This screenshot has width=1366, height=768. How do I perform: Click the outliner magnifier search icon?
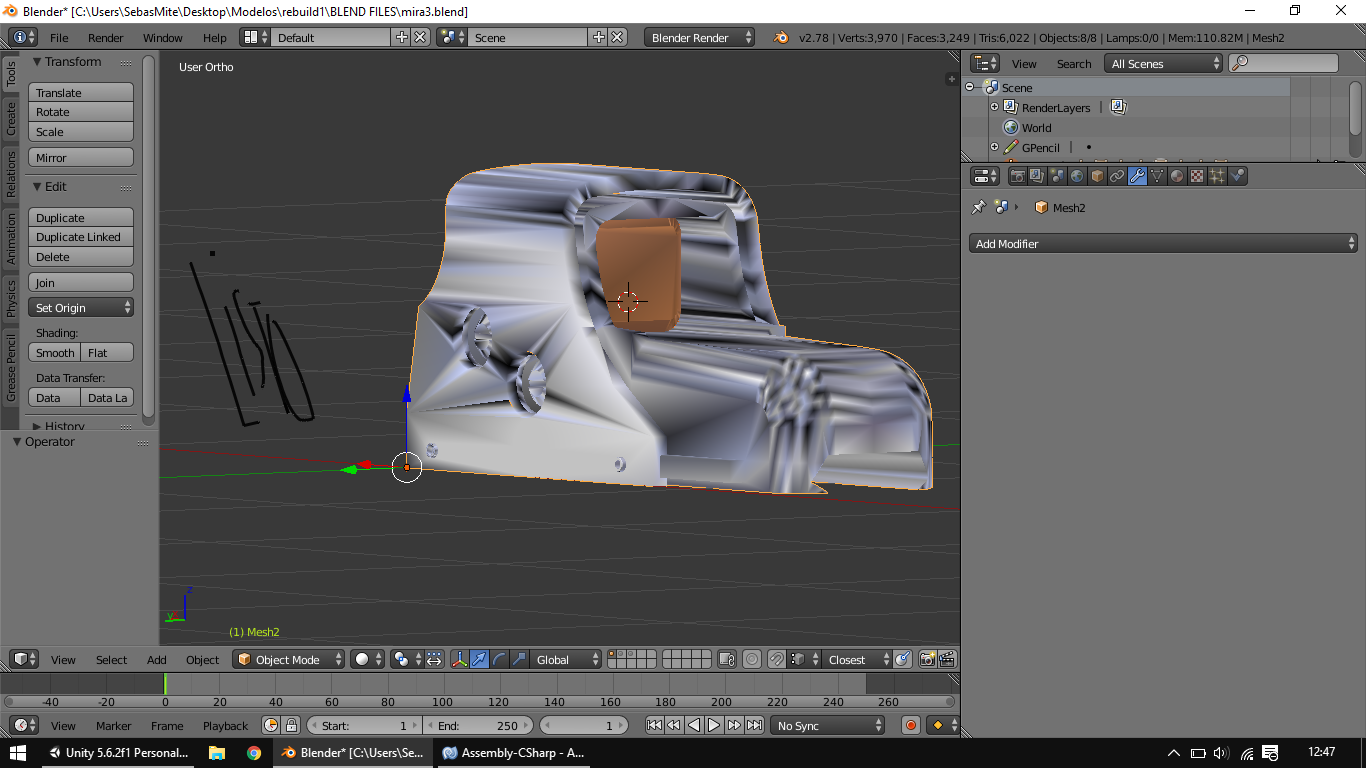point(1240,63)
